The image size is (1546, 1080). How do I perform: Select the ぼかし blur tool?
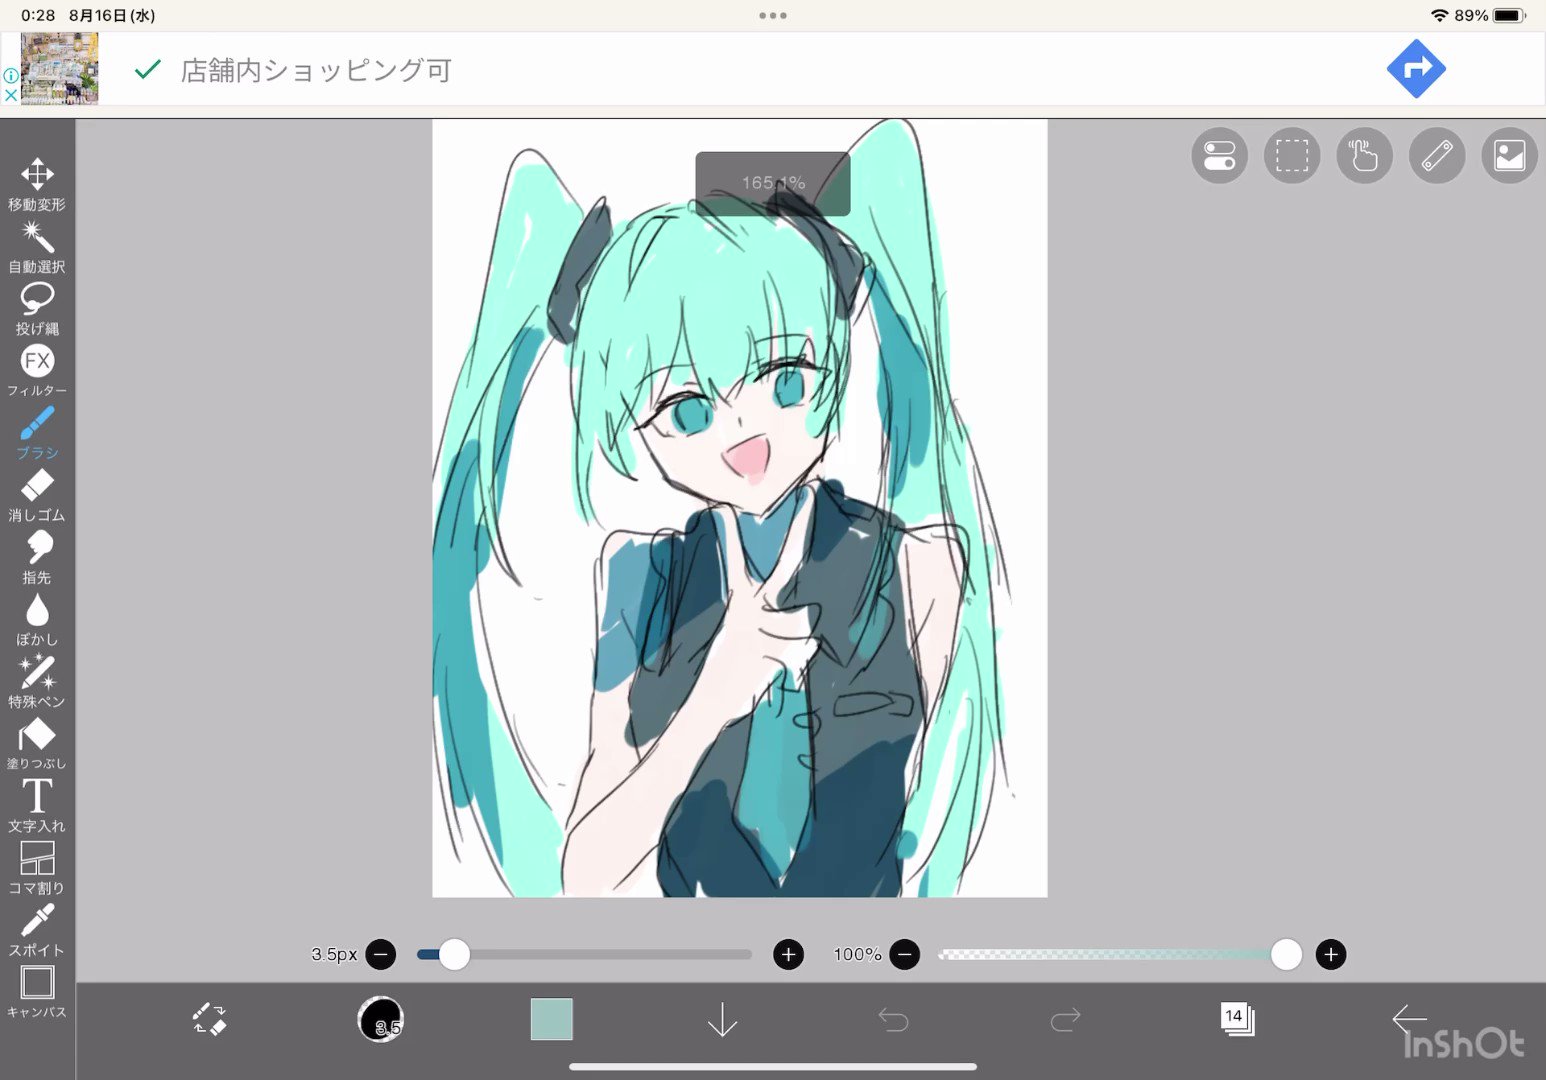pos(37,619)
